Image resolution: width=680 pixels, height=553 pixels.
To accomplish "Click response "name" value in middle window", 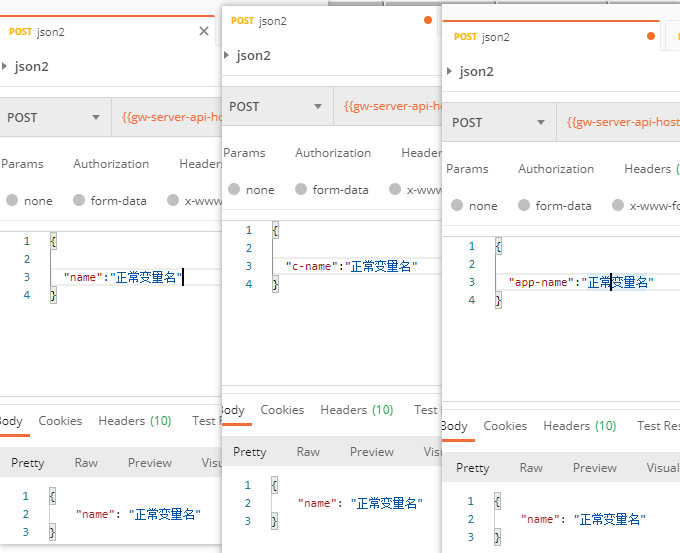I will click(x=387, y=504).
